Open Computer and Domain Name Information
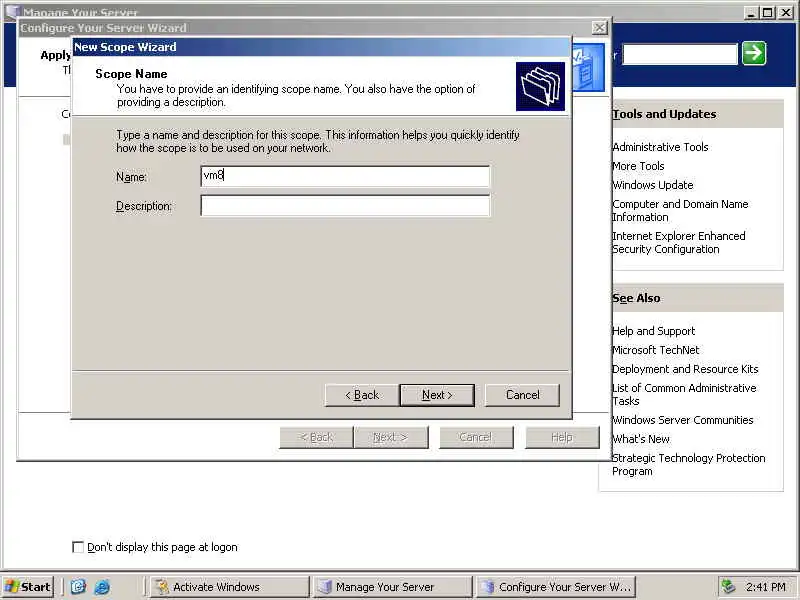The height and width of the screenshot is (600, 800). click(x=680, y=210)
